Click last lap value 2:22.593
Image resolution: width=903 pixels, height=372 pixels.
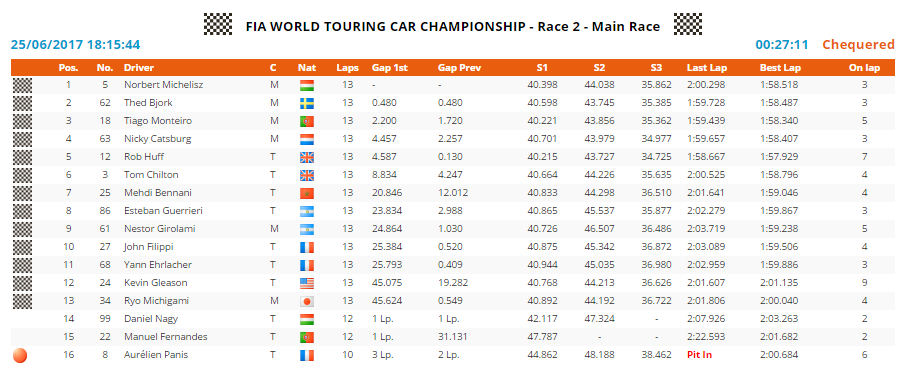coord(706,337)
